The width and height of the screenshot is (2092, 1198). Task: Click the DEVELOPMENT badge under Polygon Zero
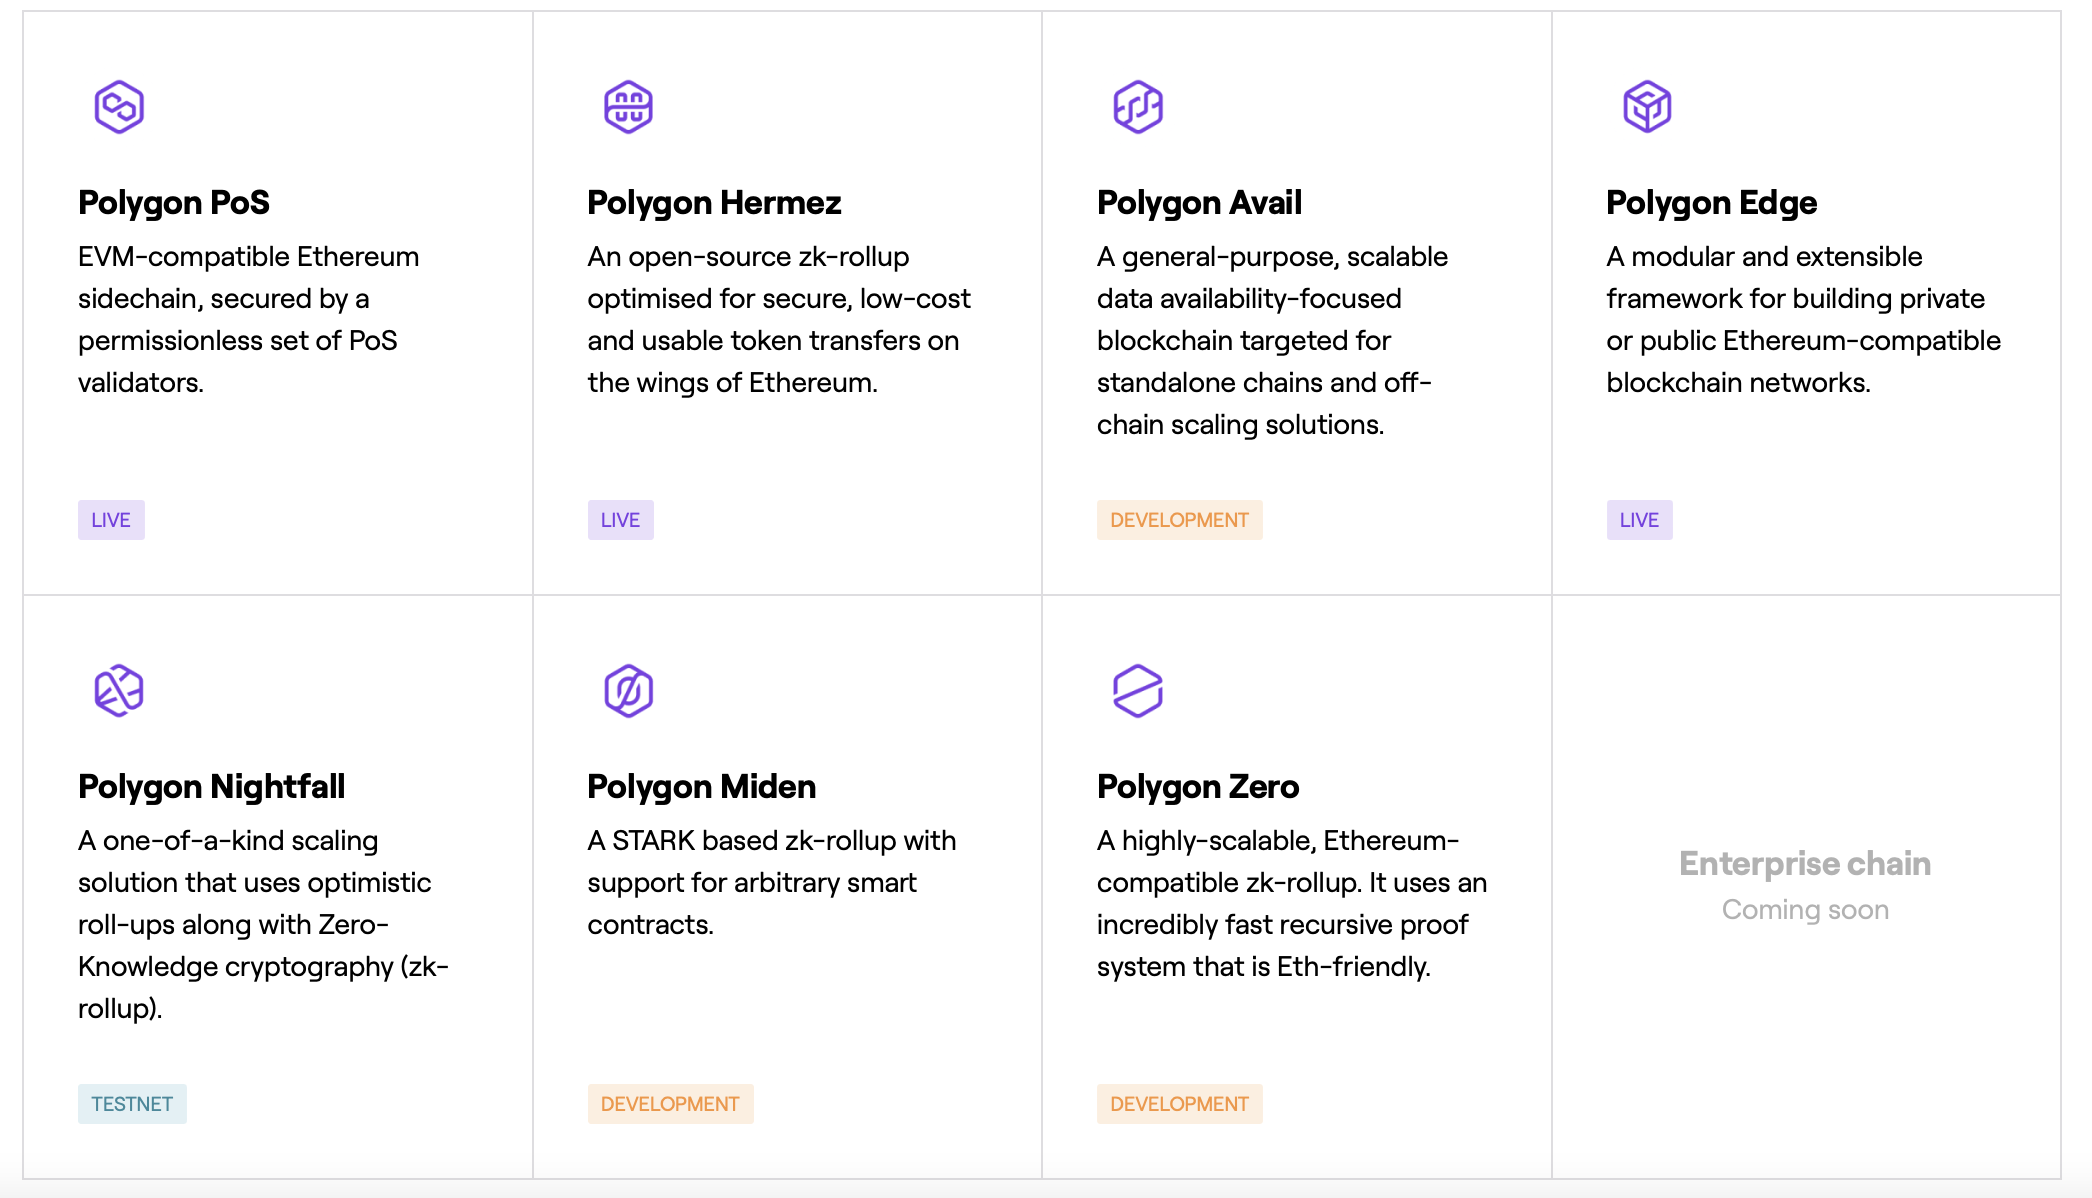click(x=1180, y=1103)
